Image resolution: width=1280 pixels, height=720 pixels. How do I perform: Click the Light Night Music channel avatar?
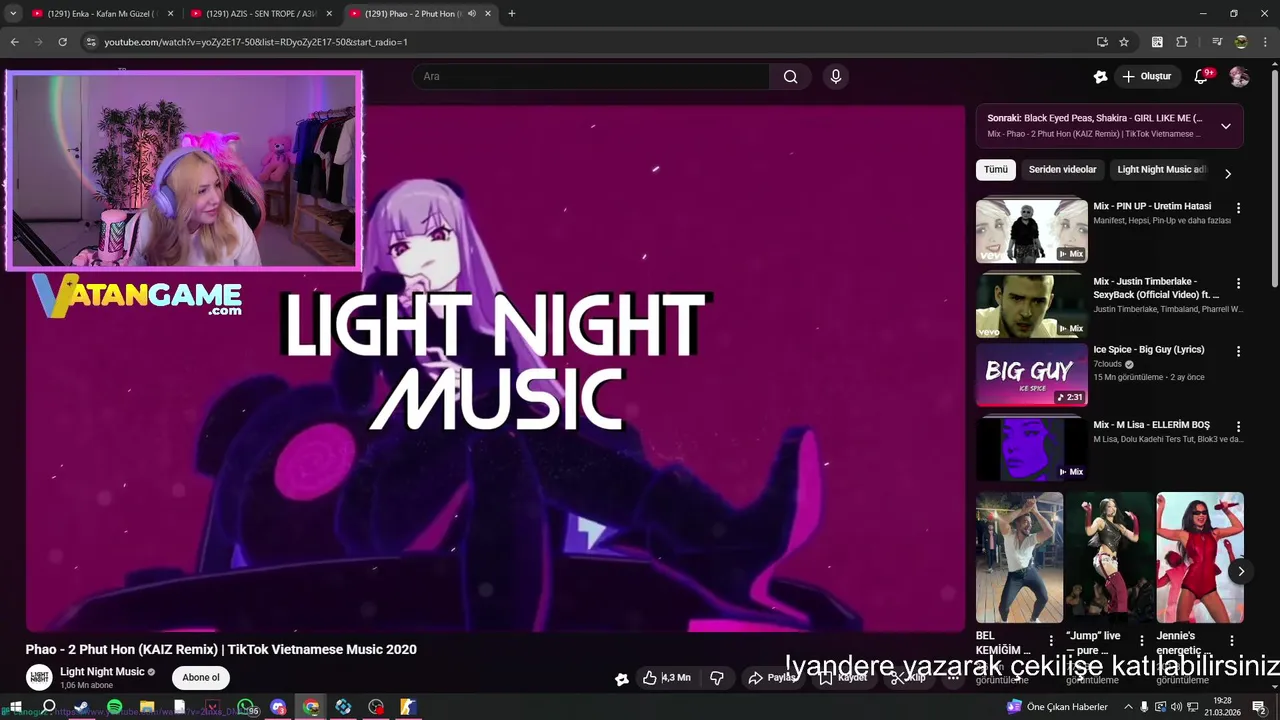(39, 677)
